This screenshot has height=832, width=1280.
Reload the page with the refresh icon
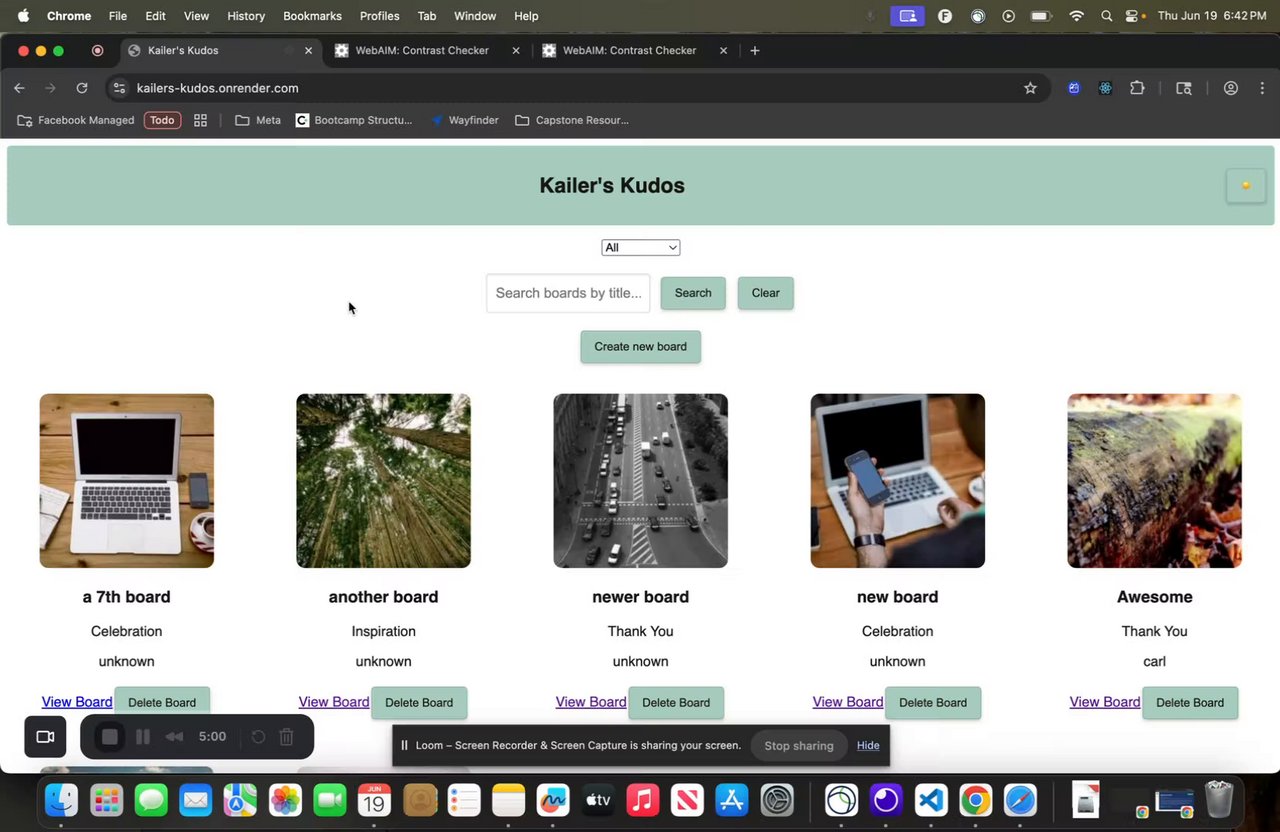pyautogui.click(x=82, y=88)
